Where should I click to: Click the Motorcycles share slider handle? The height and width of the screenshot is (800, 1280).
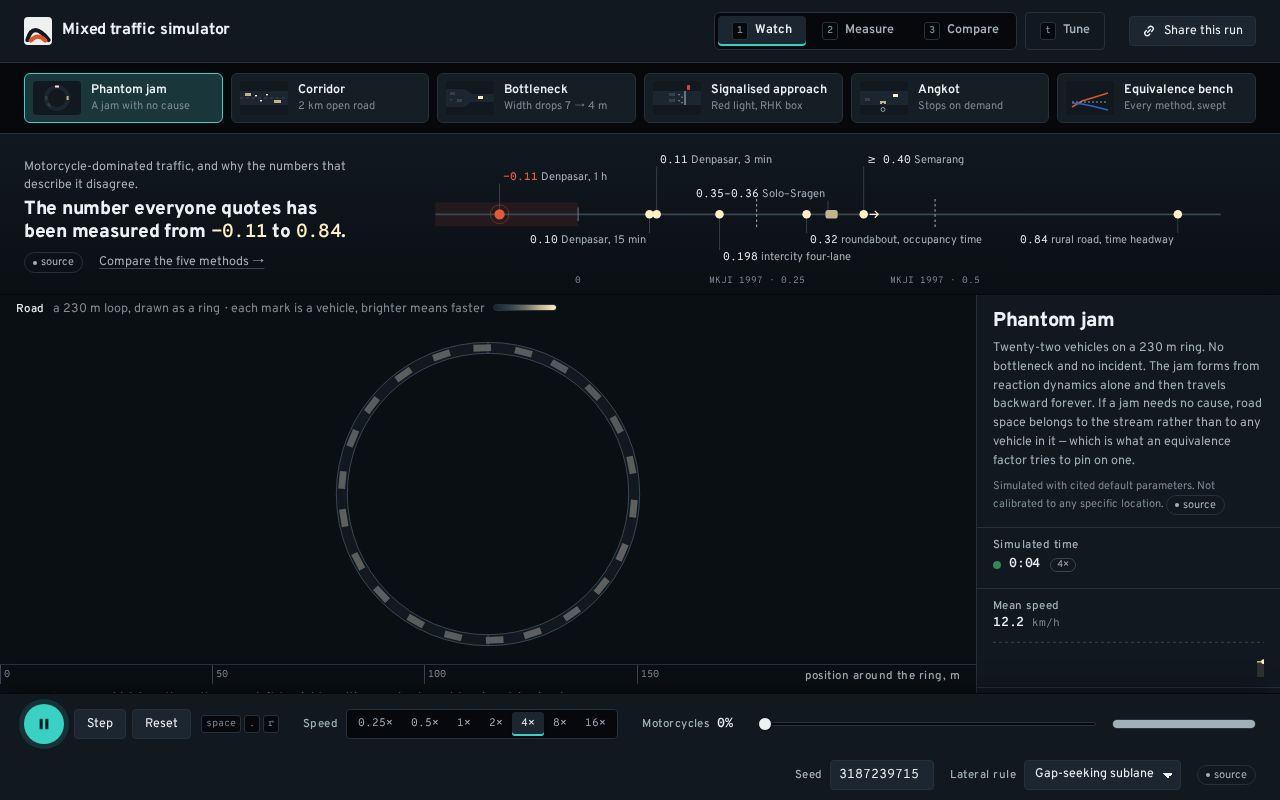765,724
